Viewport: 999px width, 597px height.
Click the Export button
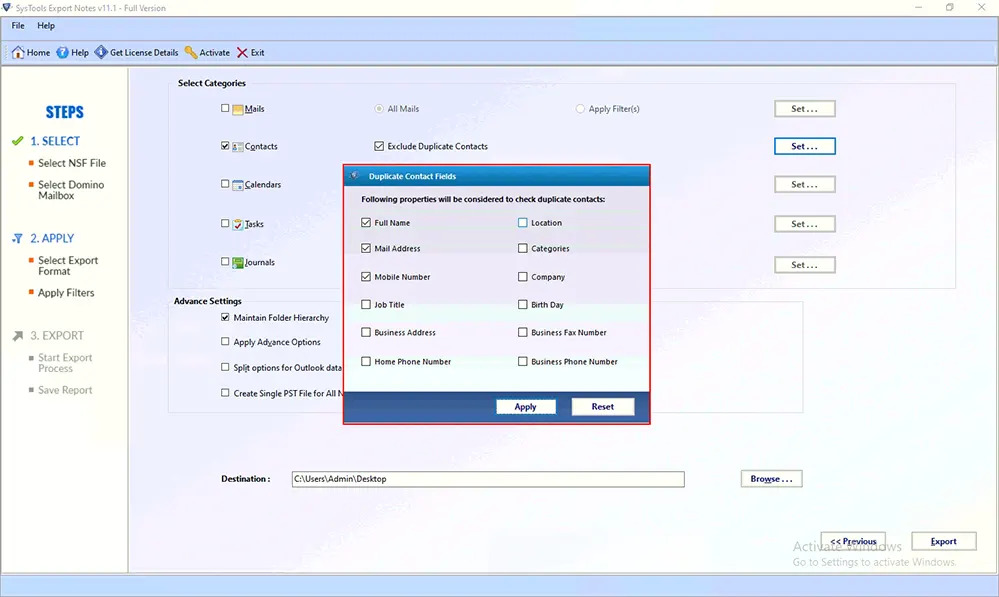[x=944, y=542]
